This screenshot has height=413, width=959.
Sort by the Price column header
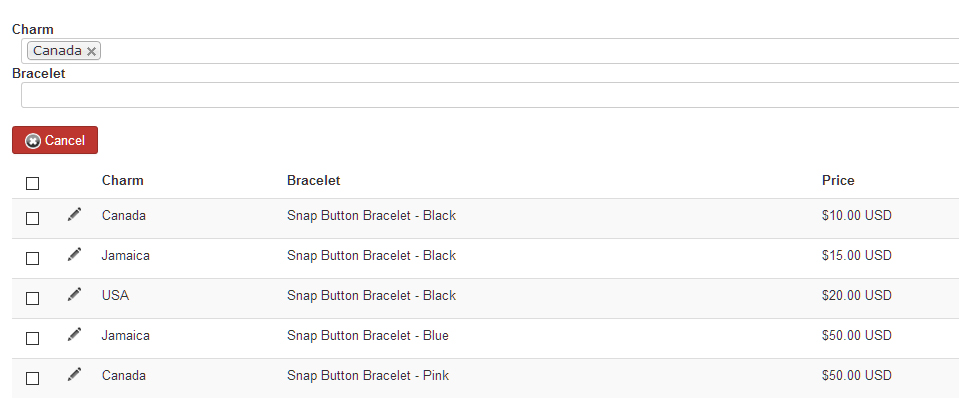point(838,180)
